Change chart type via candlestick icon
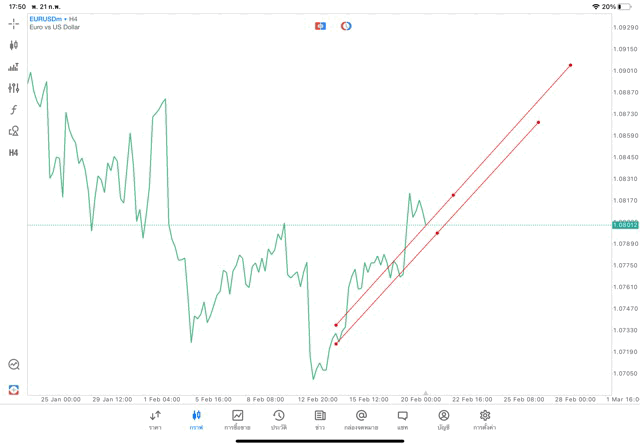Viewport: 640px width, 447px height. pos(14,45)
